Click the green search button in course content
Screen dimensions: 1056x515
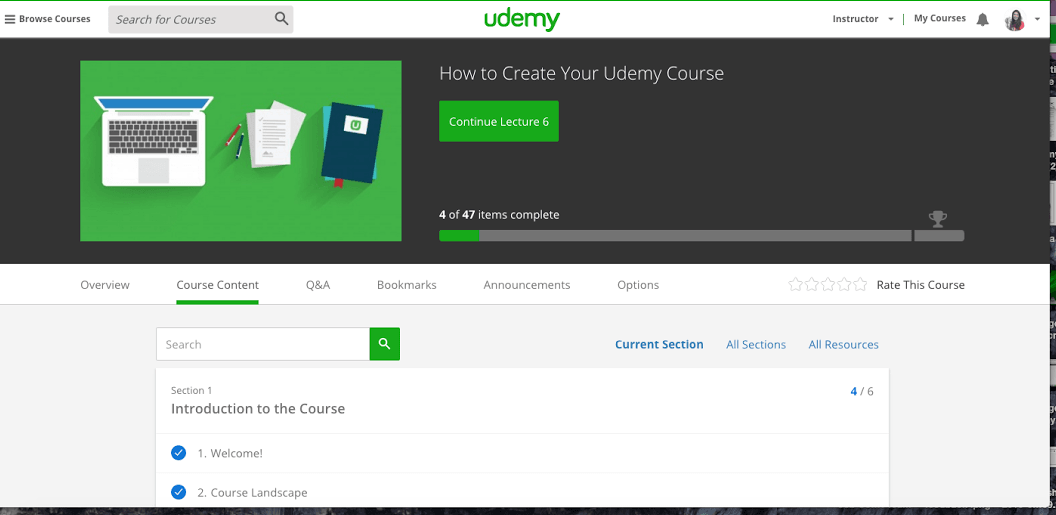point(385,344)
